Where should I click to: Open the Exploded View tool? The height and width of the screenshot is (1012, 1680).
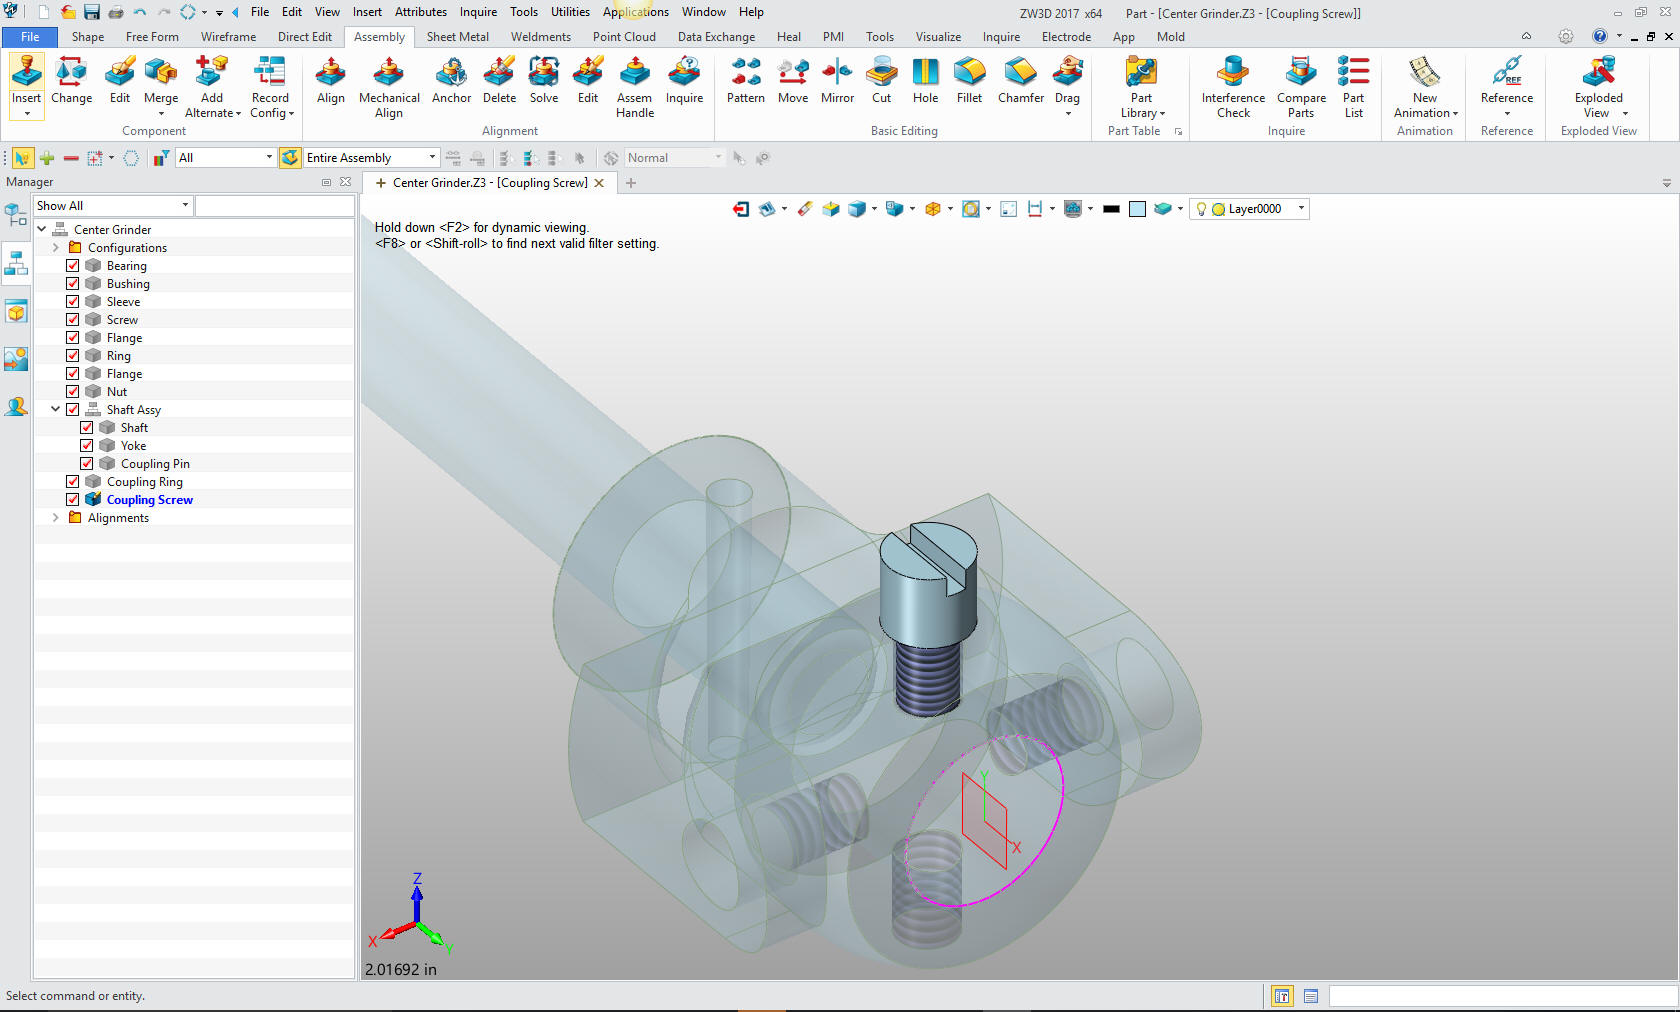click(x=1598, y=88)
